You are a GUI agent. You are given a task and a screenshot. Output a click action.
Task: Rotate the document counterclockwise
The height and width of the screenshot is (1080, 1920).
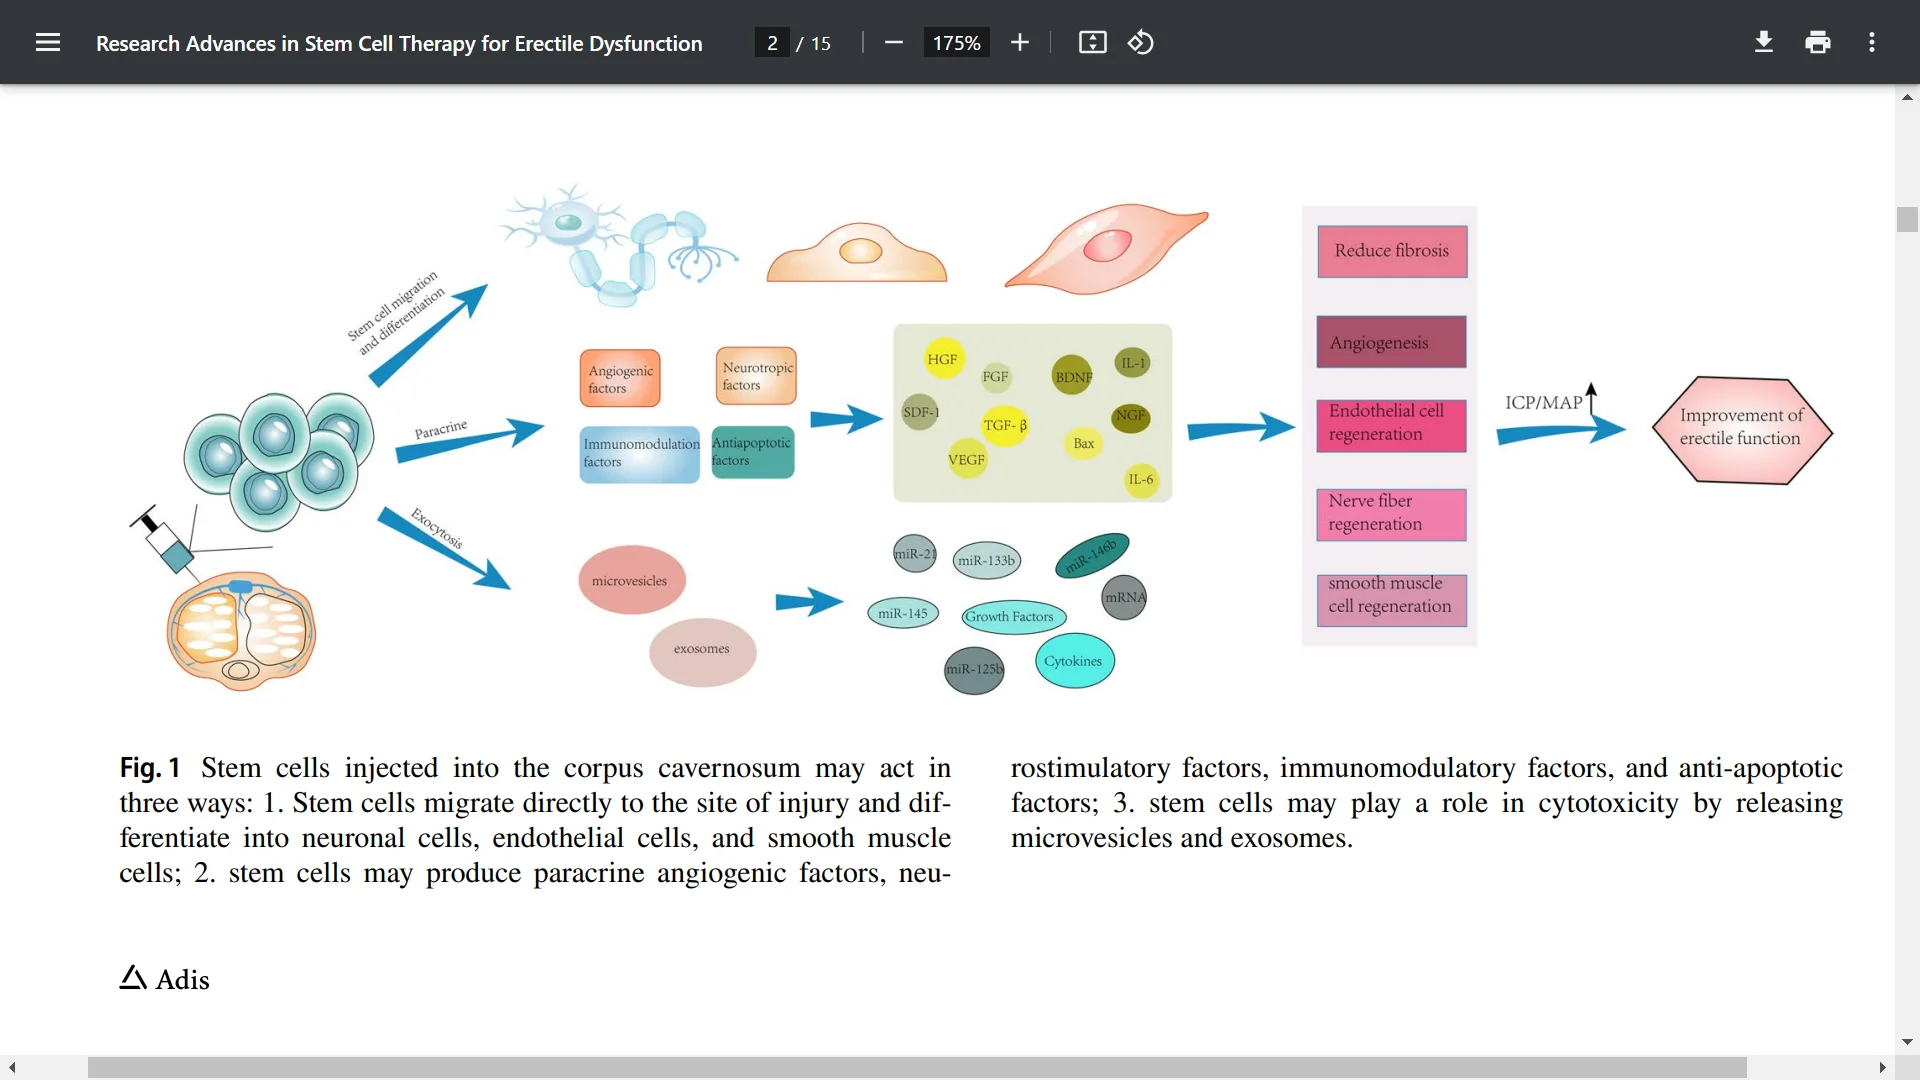click(x=1141, y=42)
